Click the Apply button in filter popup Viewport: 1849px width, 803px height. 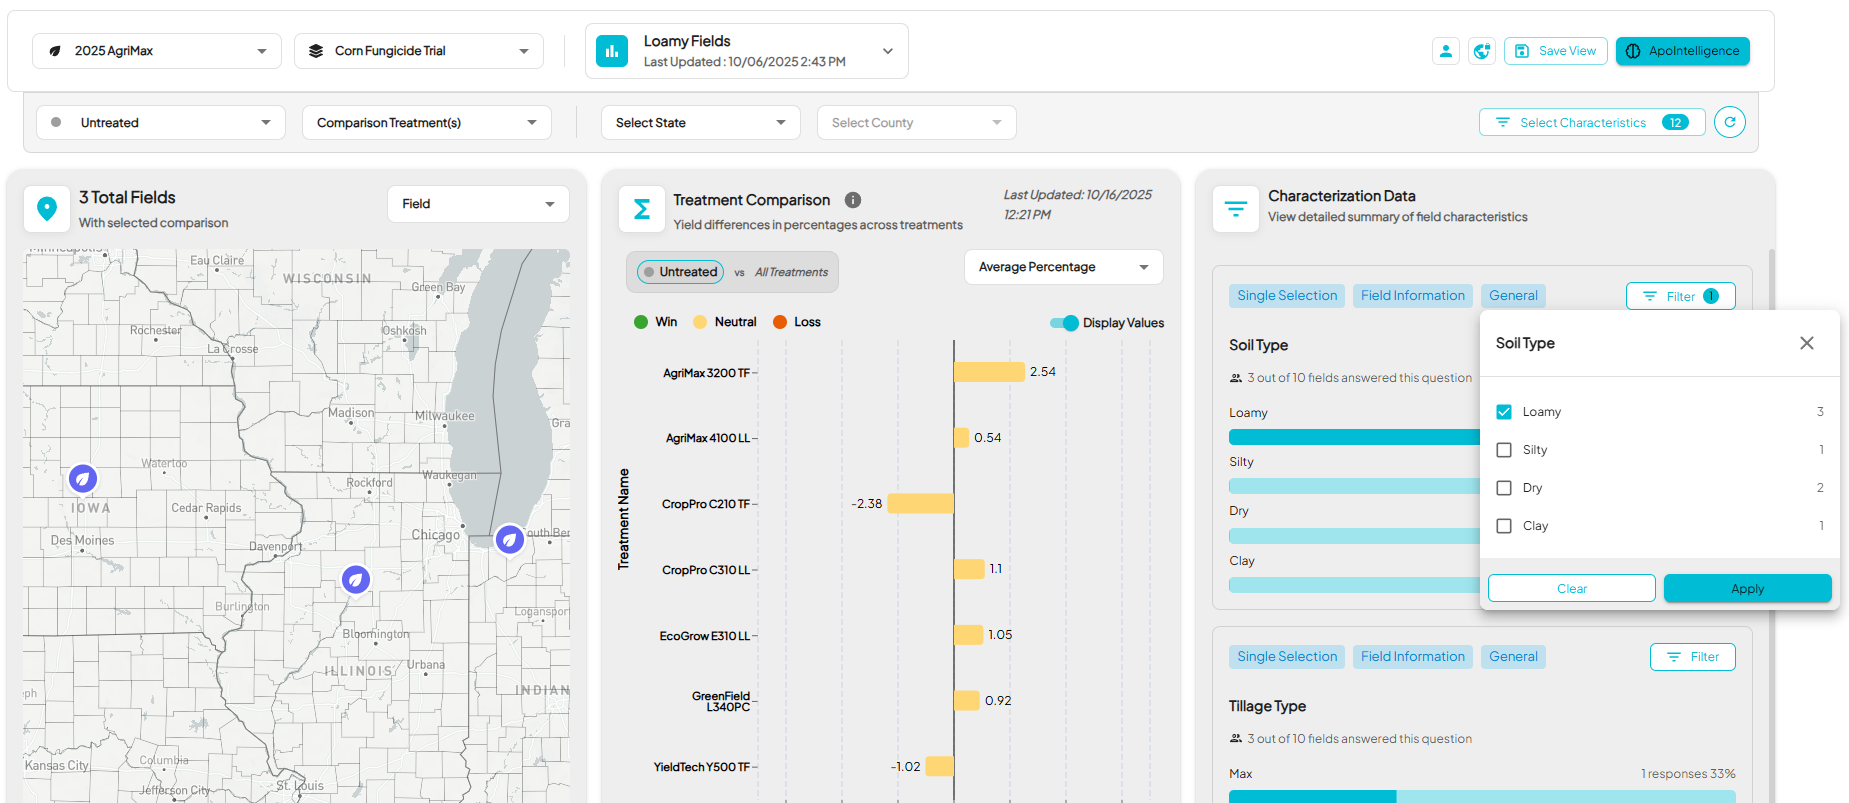coord(1747,589)
